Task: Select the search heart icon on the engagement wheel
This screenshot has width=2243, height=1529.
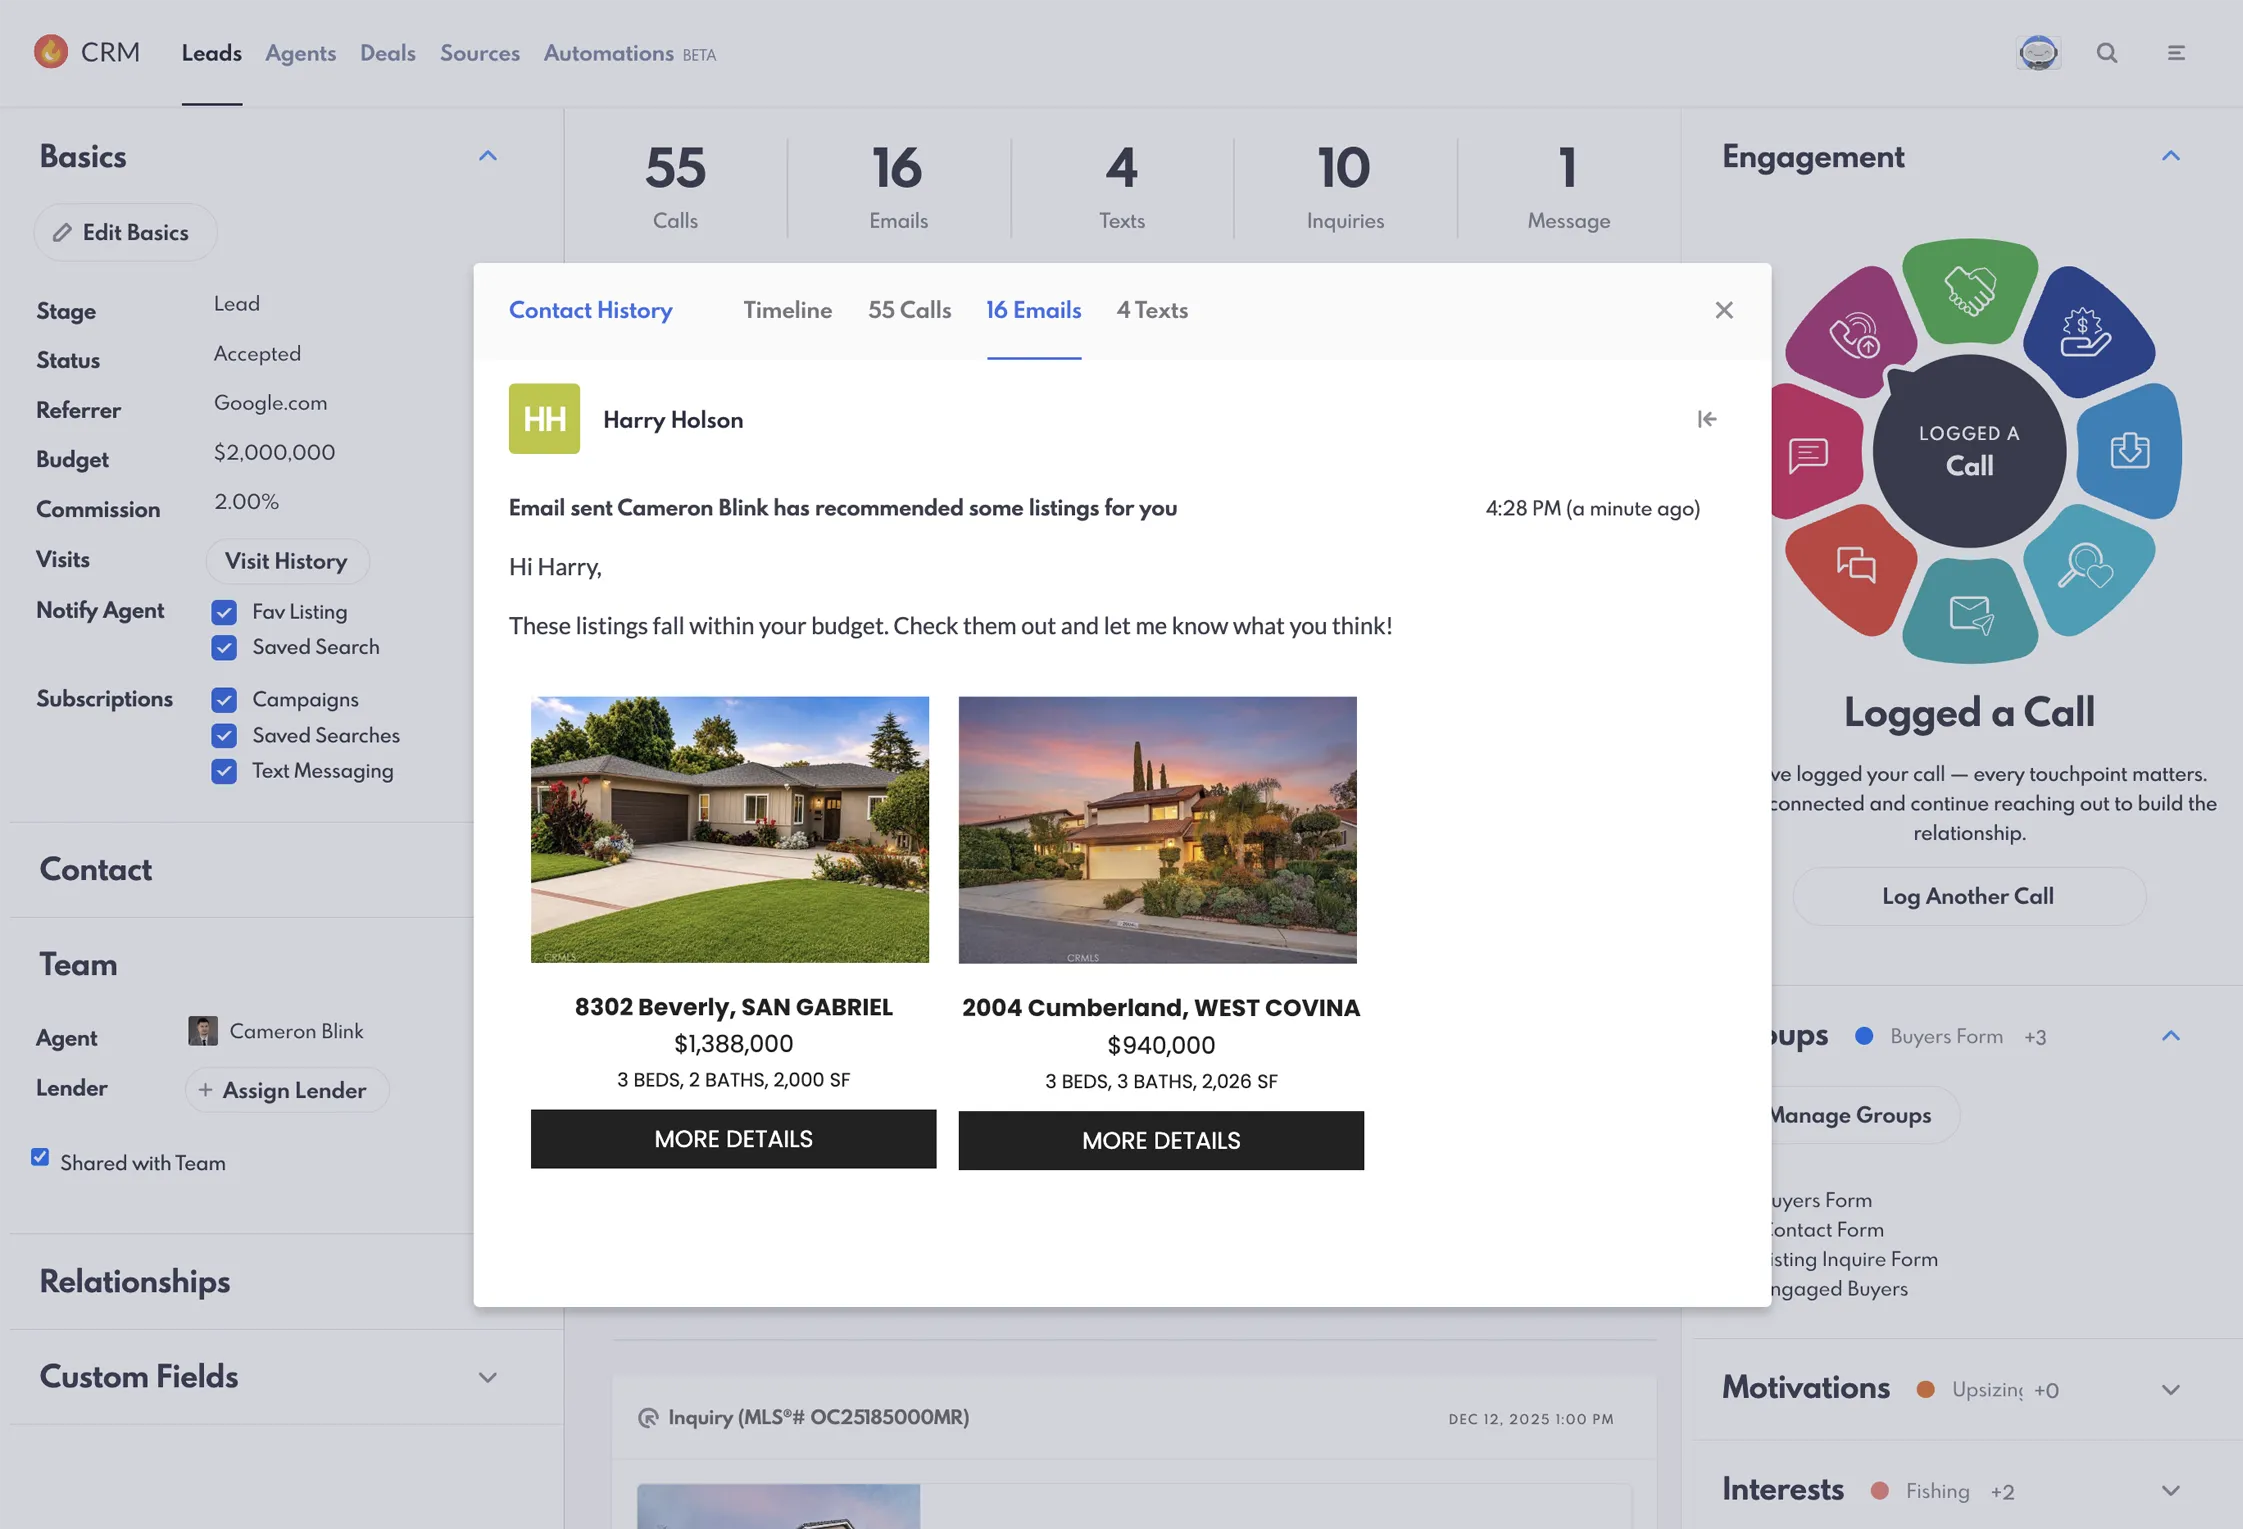Action: point(2085,566)
